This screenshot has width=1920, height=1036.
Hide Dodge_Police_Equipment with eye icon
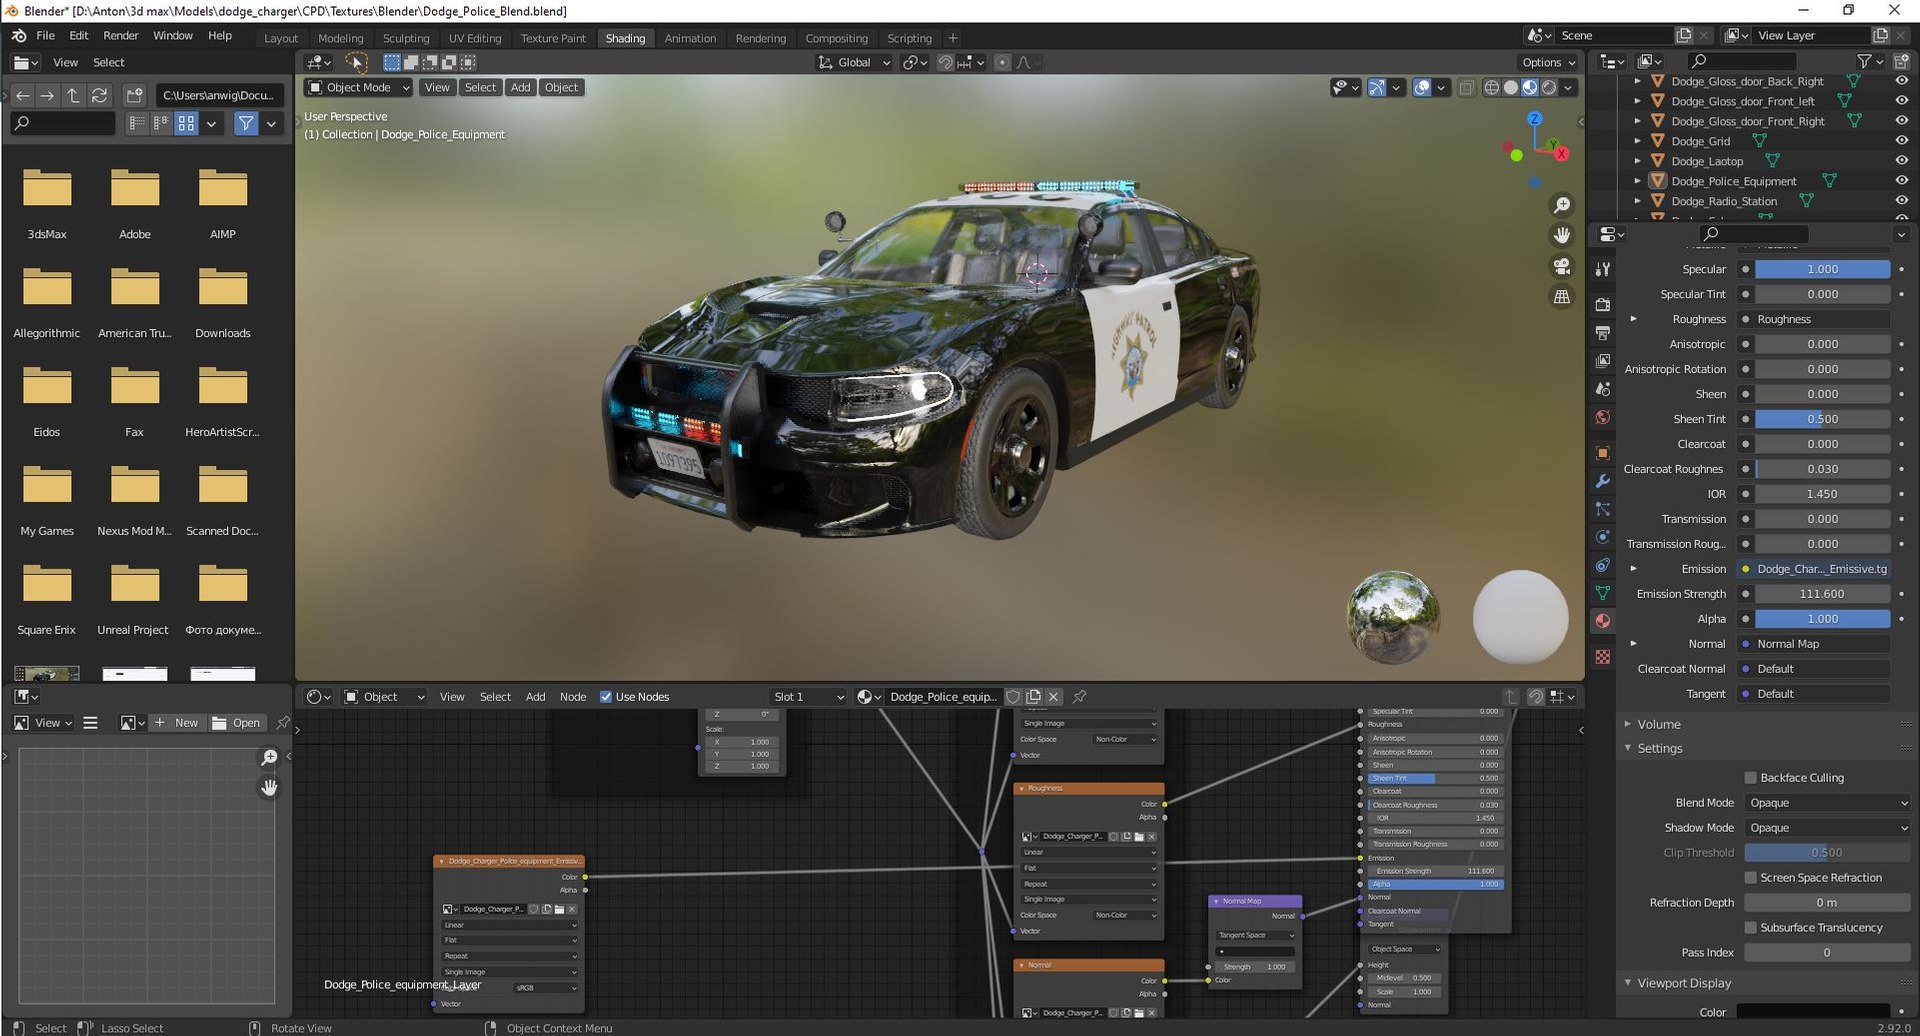[x=1901, y=181]
